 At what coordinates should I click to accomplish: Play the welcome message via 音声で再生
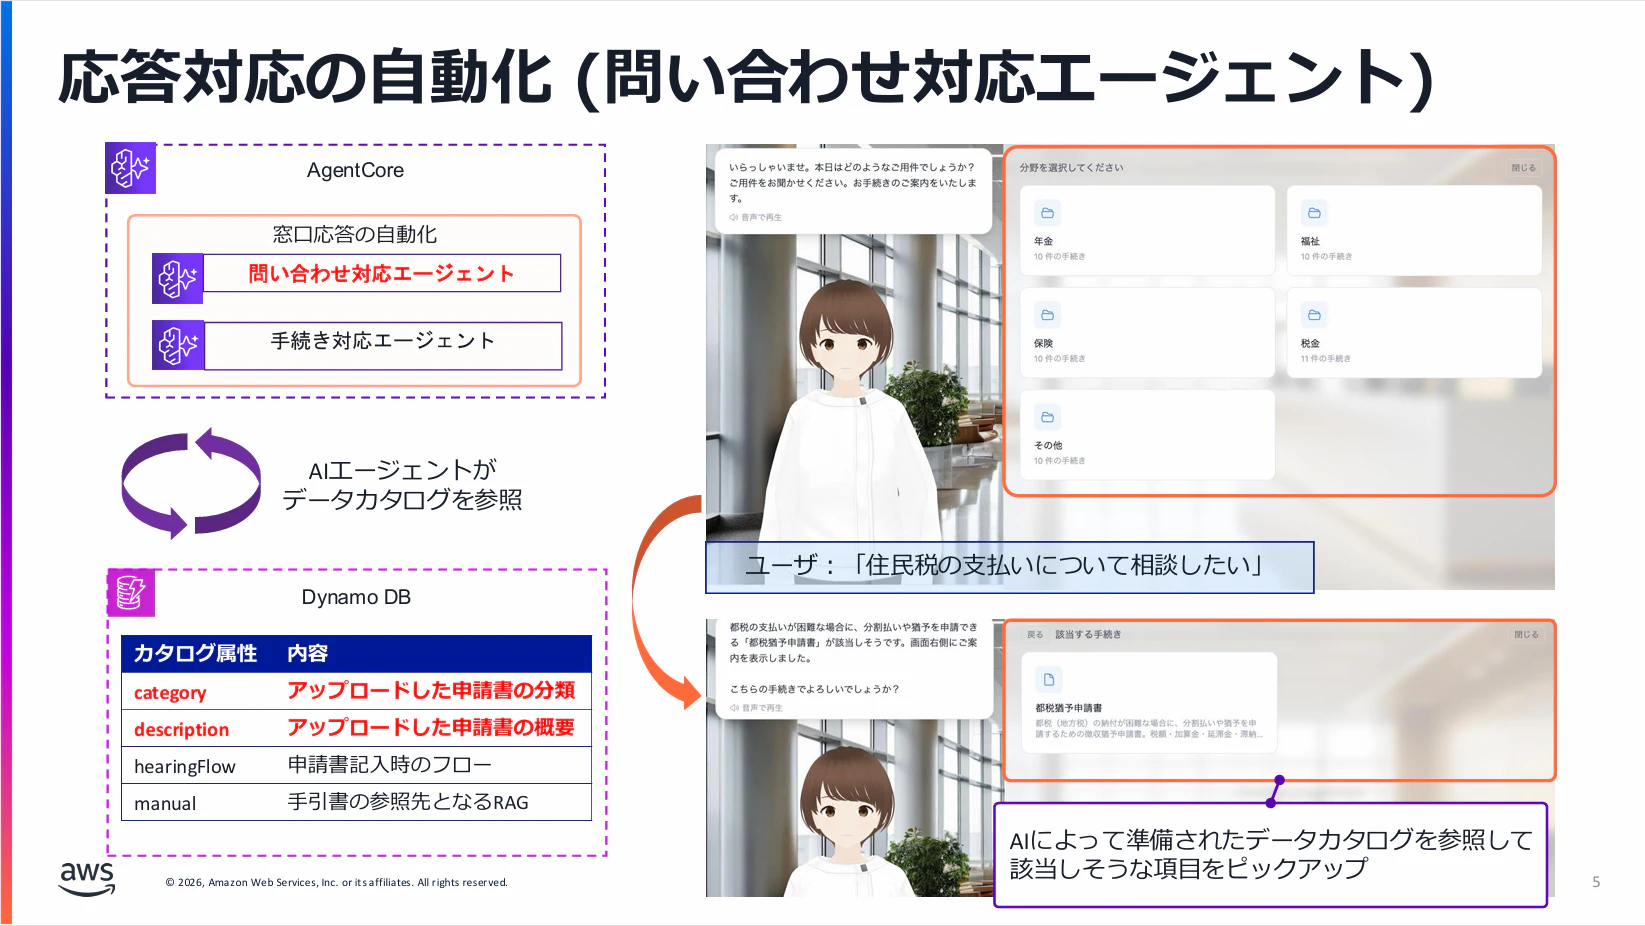756,217
